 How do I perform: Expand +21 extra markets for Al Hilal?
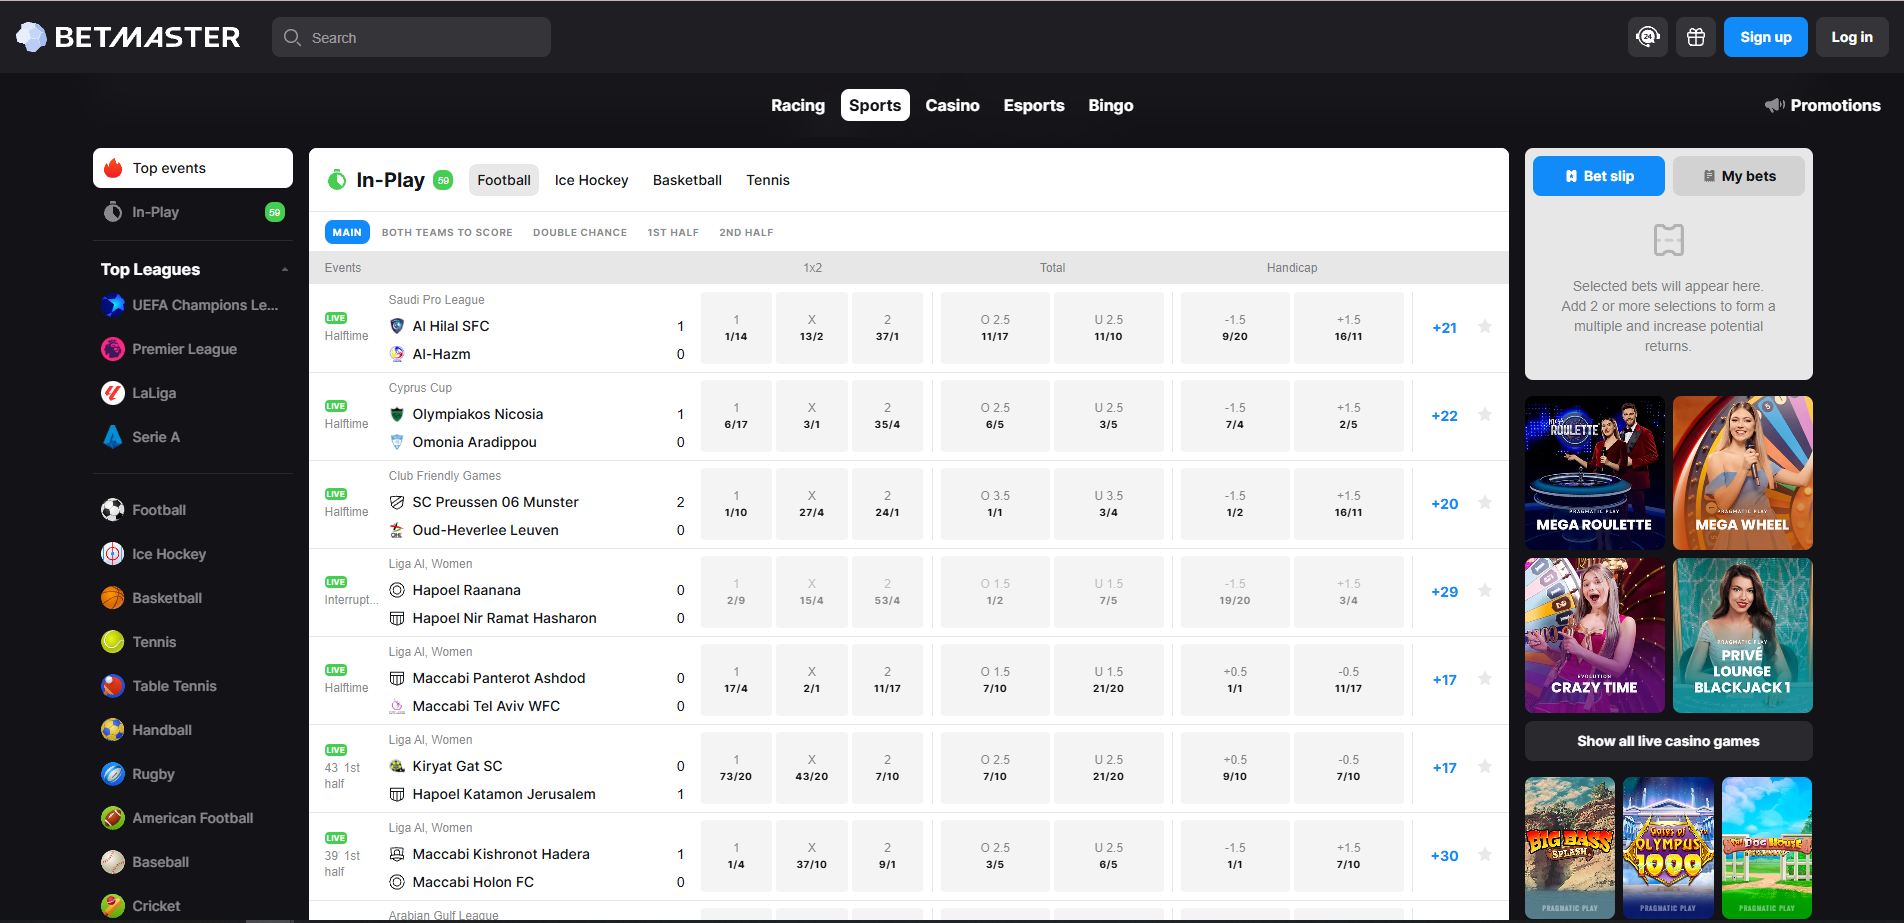1443,327
